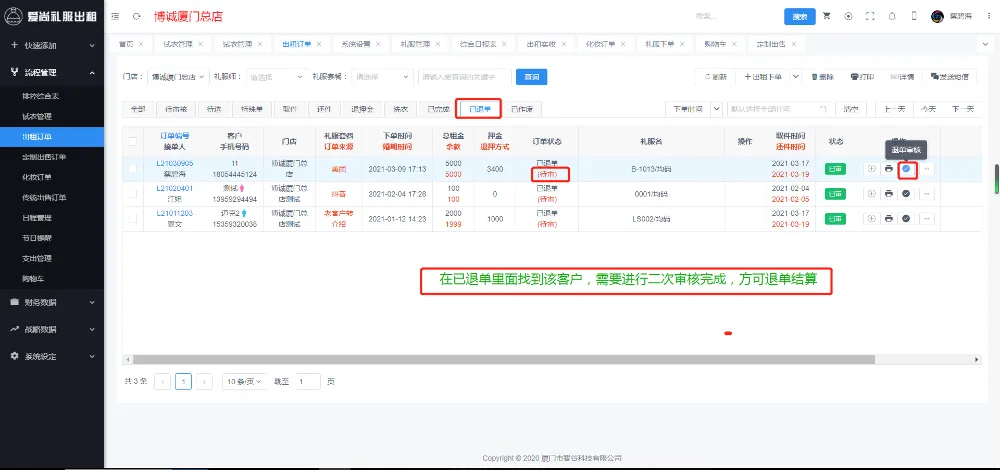1000x470 pixels.
Task: Open the 门店 store dropdown
Action: [180, 76]
